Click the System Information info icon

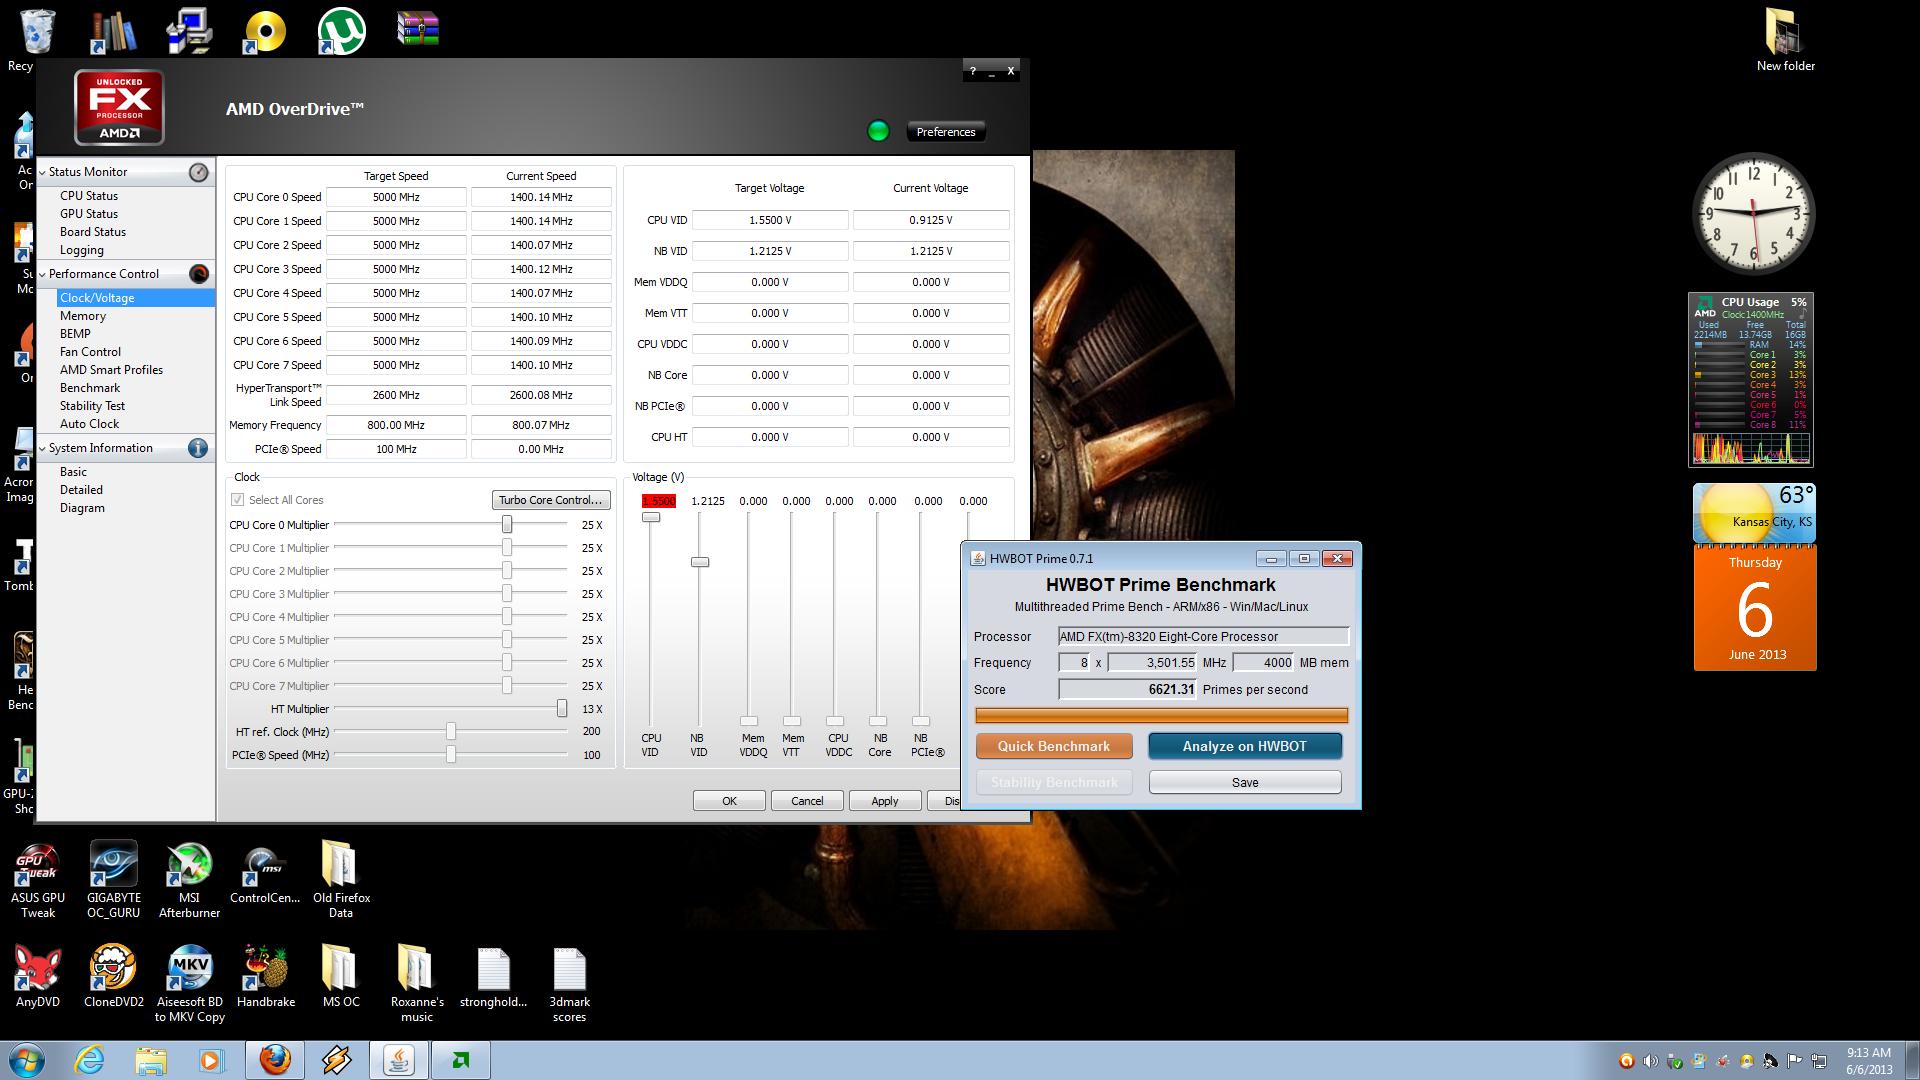[x=198, y=448]
